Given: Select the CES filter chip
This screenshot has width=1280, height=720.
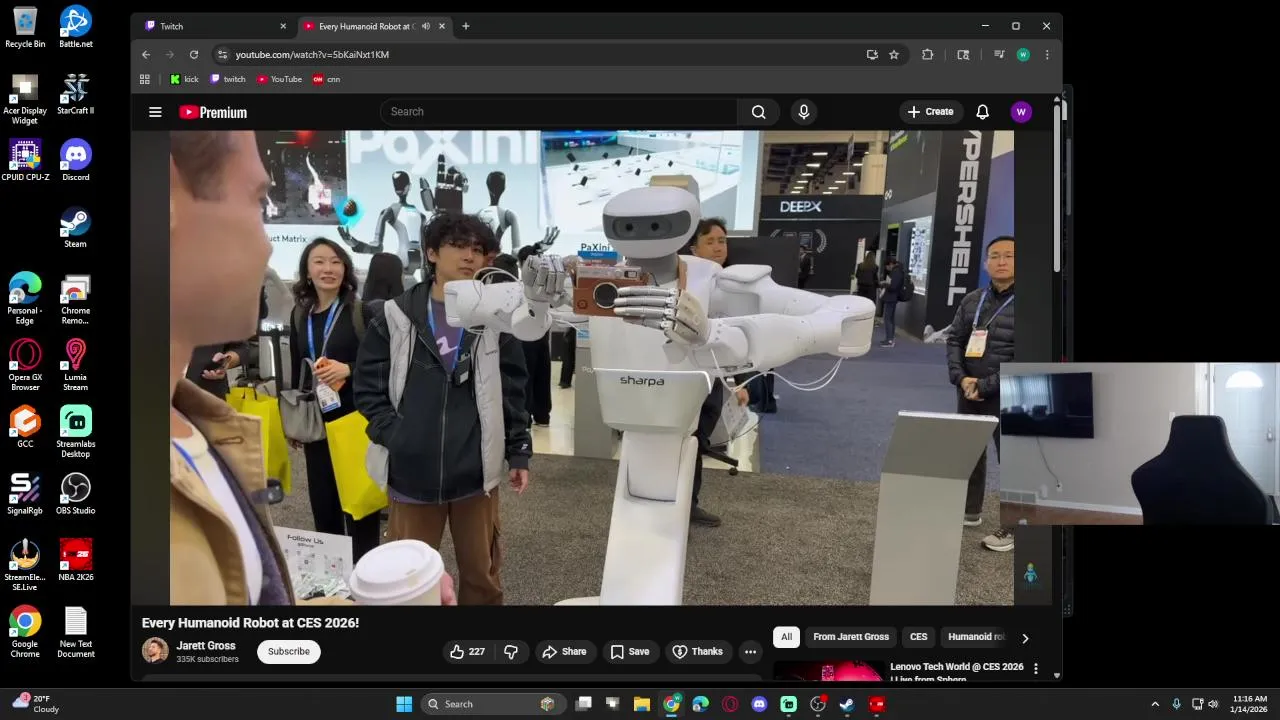Looking at the screenshot, I should [x=918, y=637].
